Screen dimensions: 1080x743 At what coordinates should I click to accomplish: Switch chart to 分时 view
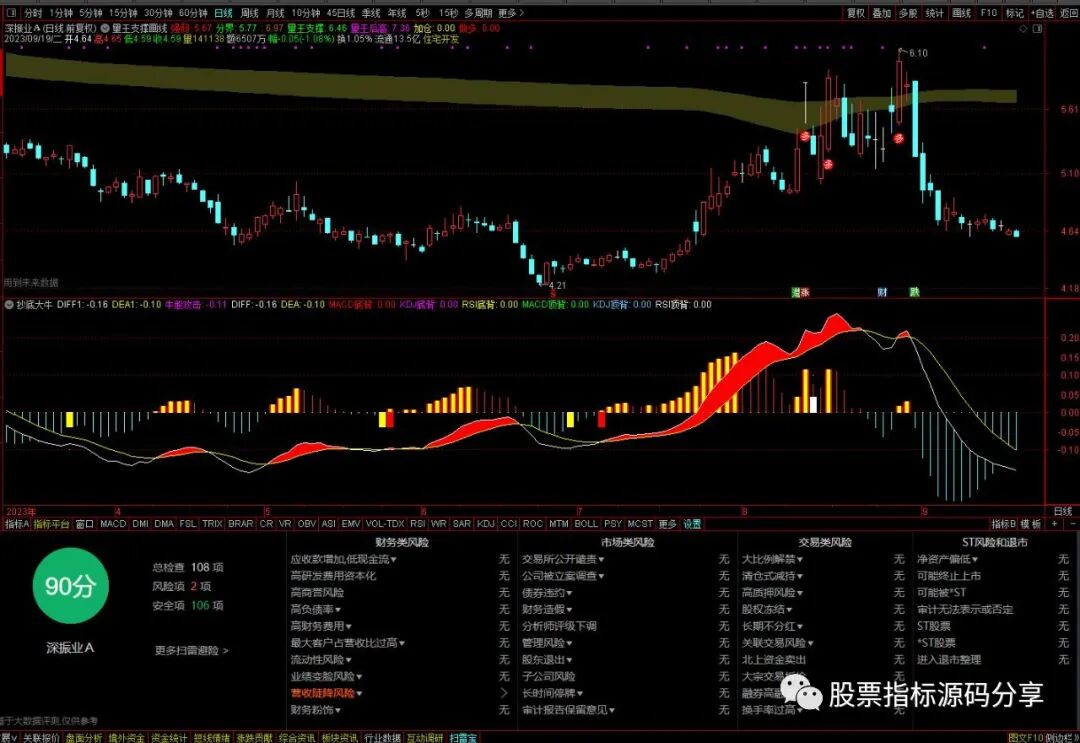pyautogui.click(x=32, y=12)
